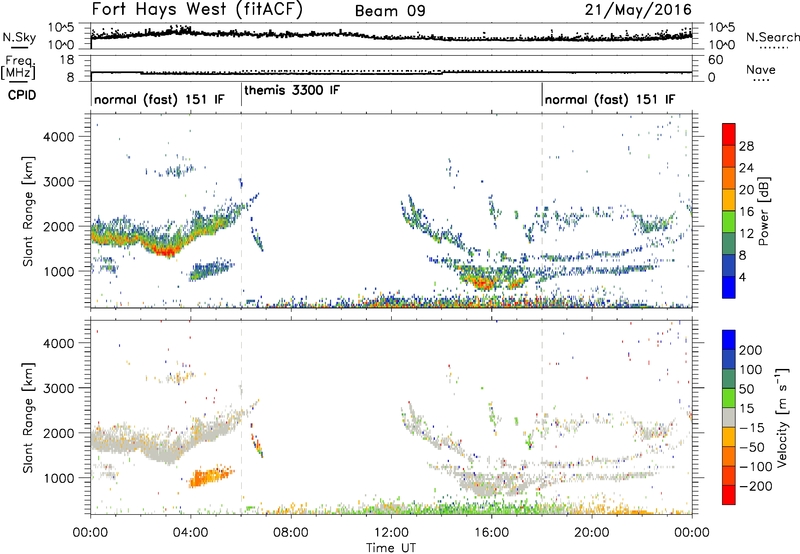
Task: Click the 'Slant Range [km]' label of the velocity panel
Action: [28, 417]
